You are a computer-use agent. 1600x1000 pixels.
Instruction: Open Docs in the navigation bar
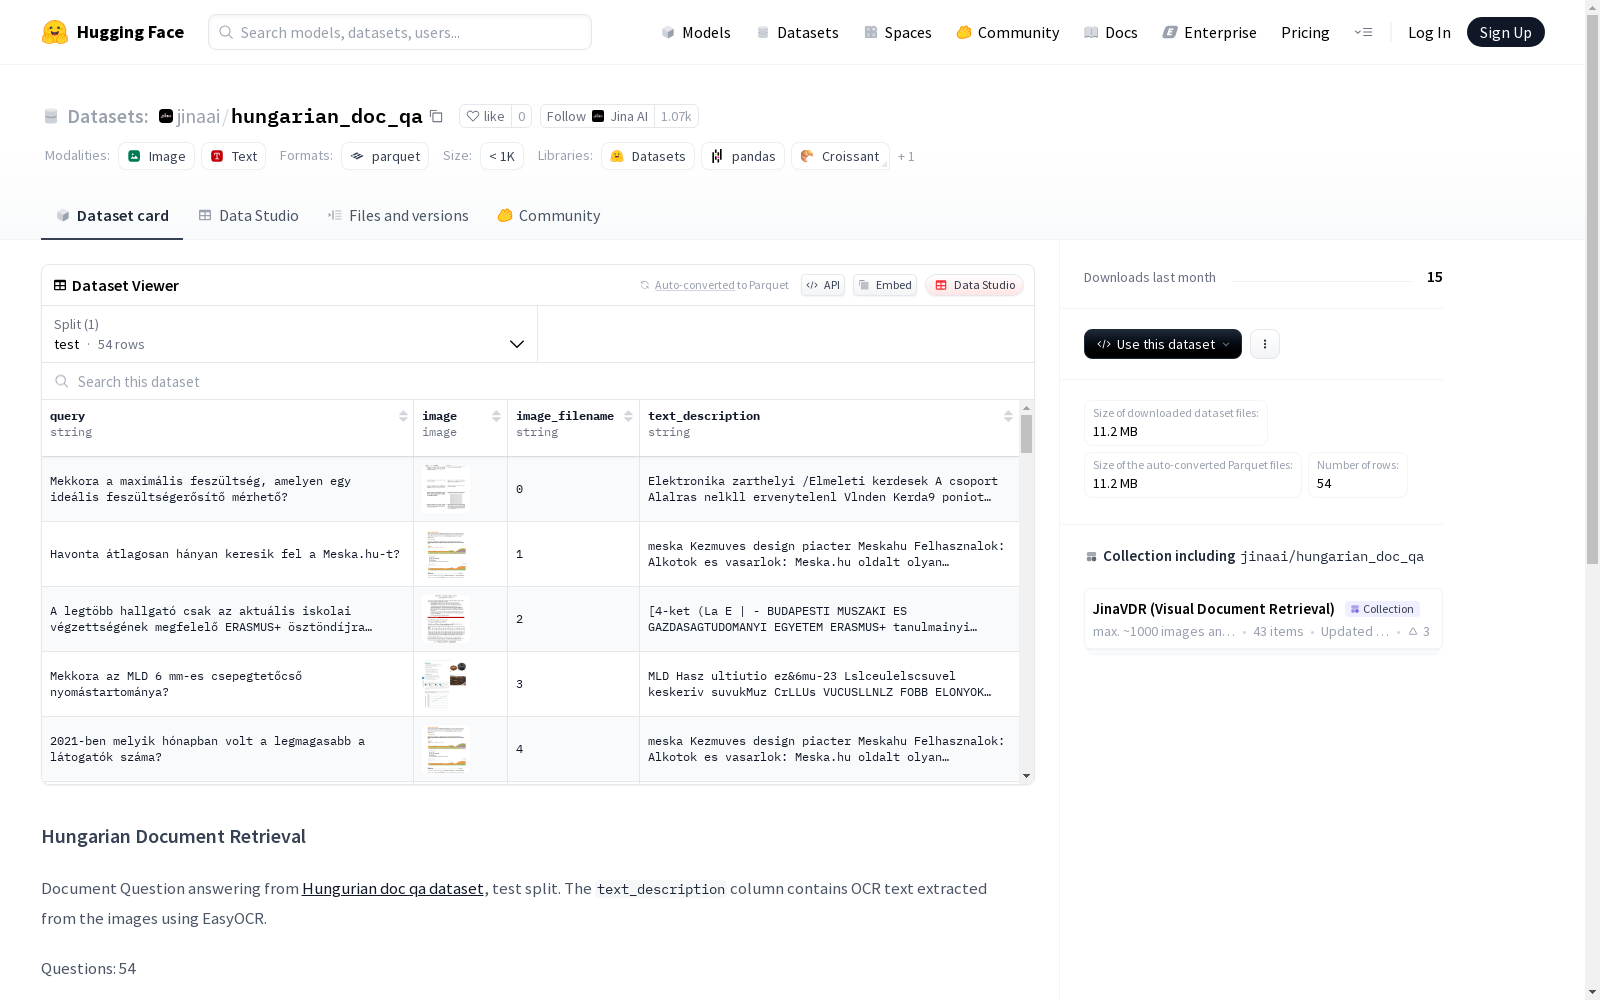(x=1110, y=32)
